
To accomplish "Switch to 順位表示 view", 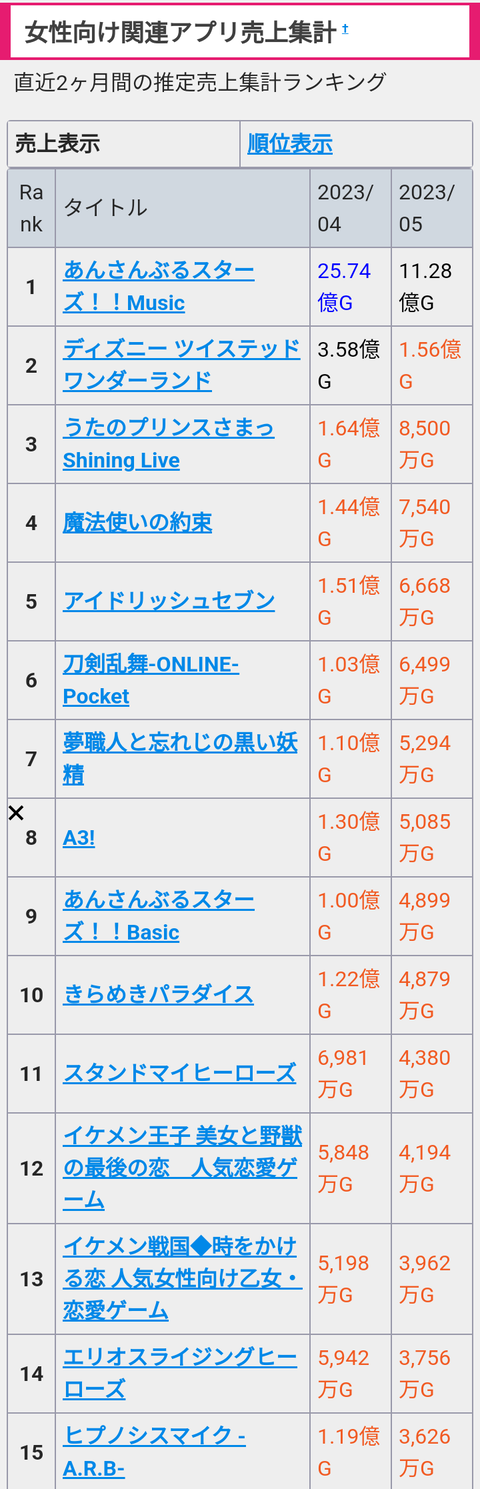I will (290, 143).
